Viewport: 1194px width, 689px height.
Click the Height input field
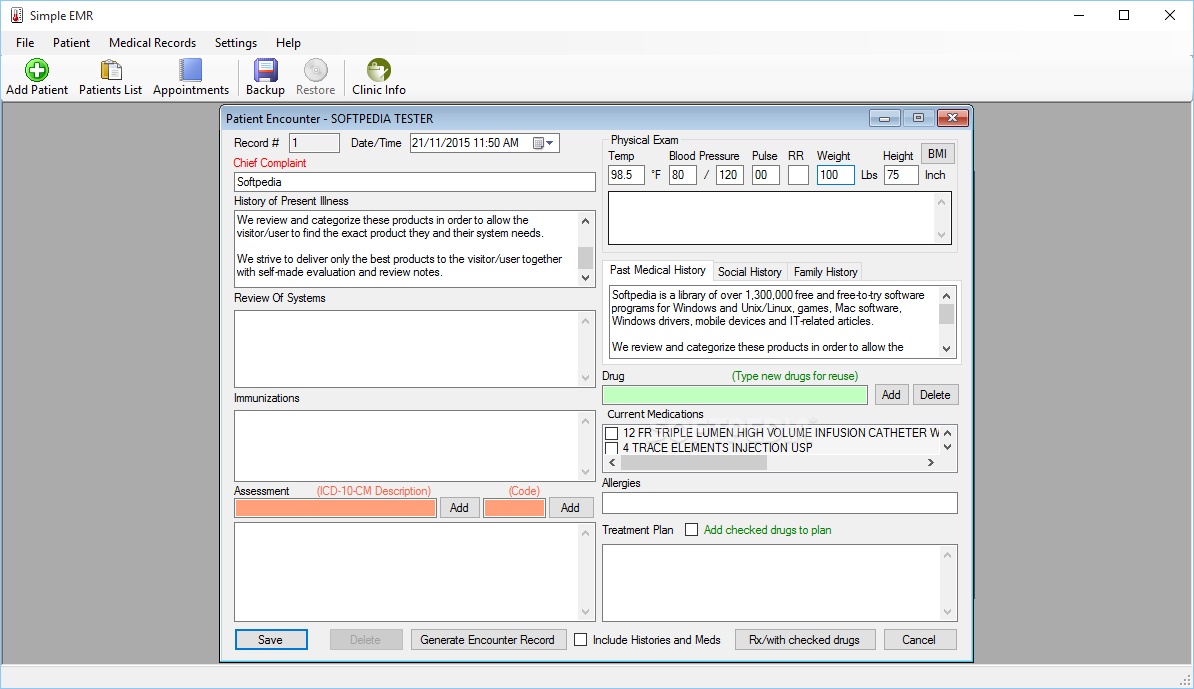[x=901, y=175]
